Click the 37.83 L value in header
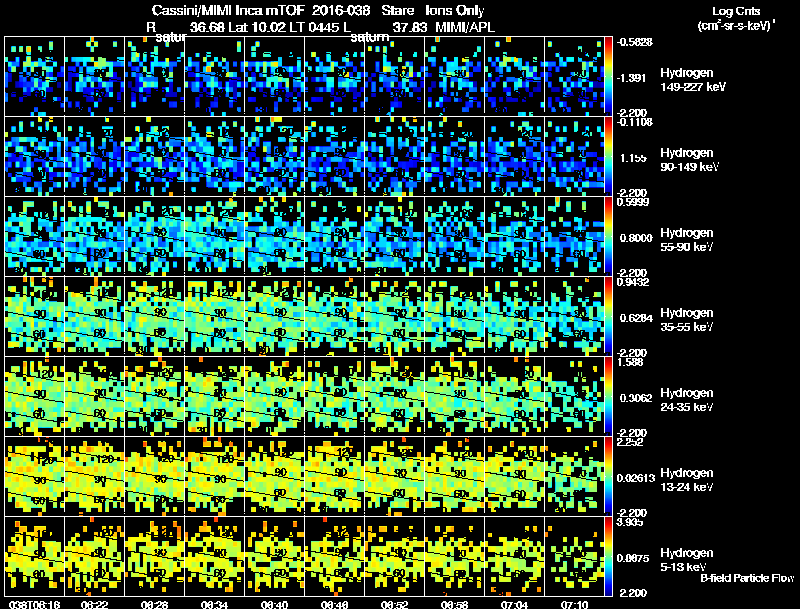The height and width of the screenshot is (609, 800). coord(410,27)
